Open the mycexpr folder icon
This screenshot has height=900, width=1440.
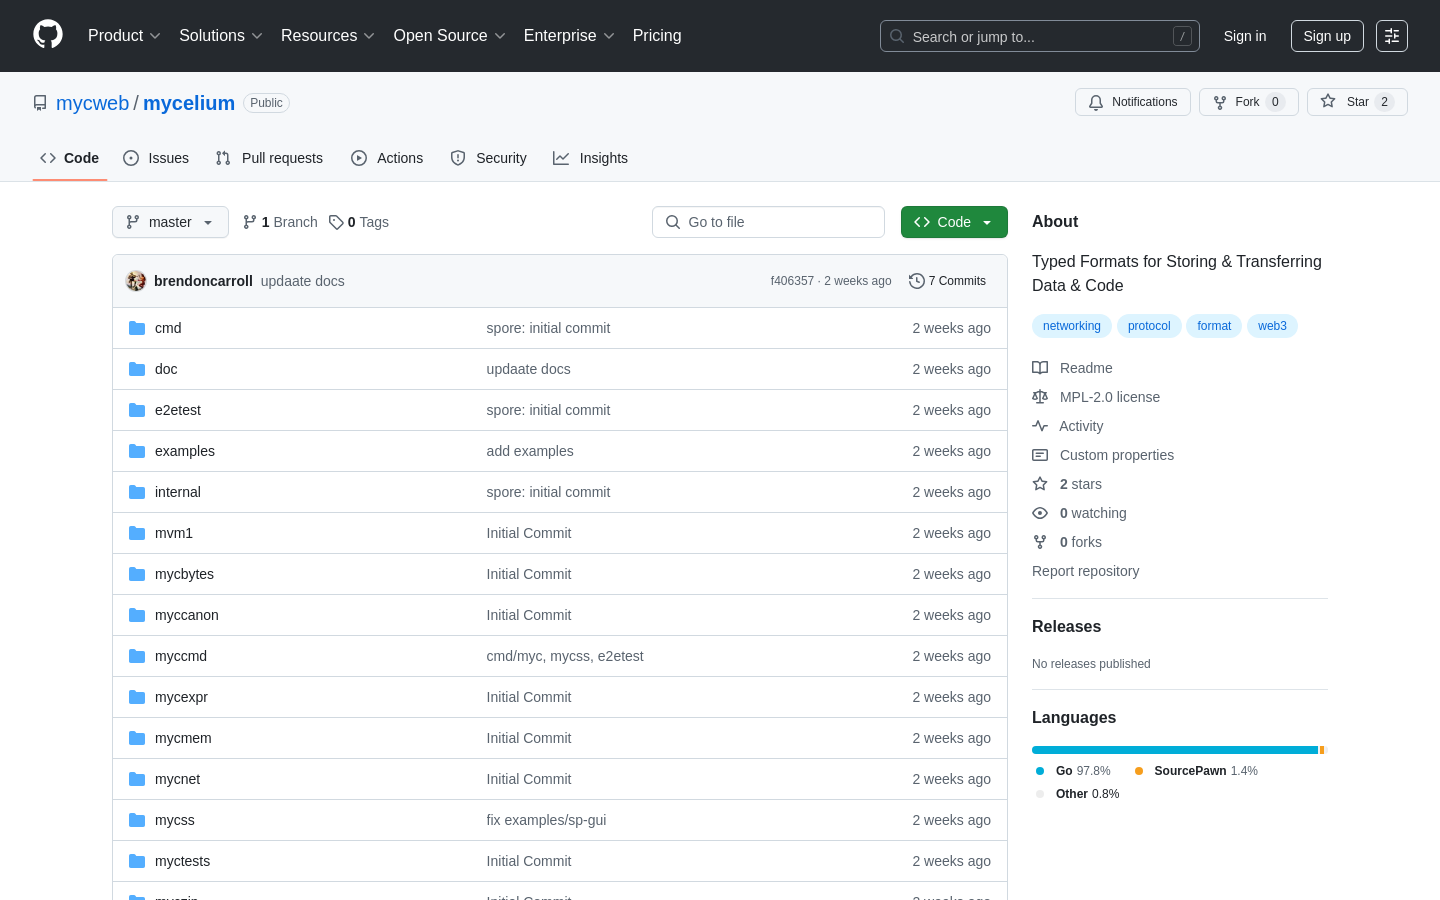(137, 697)
